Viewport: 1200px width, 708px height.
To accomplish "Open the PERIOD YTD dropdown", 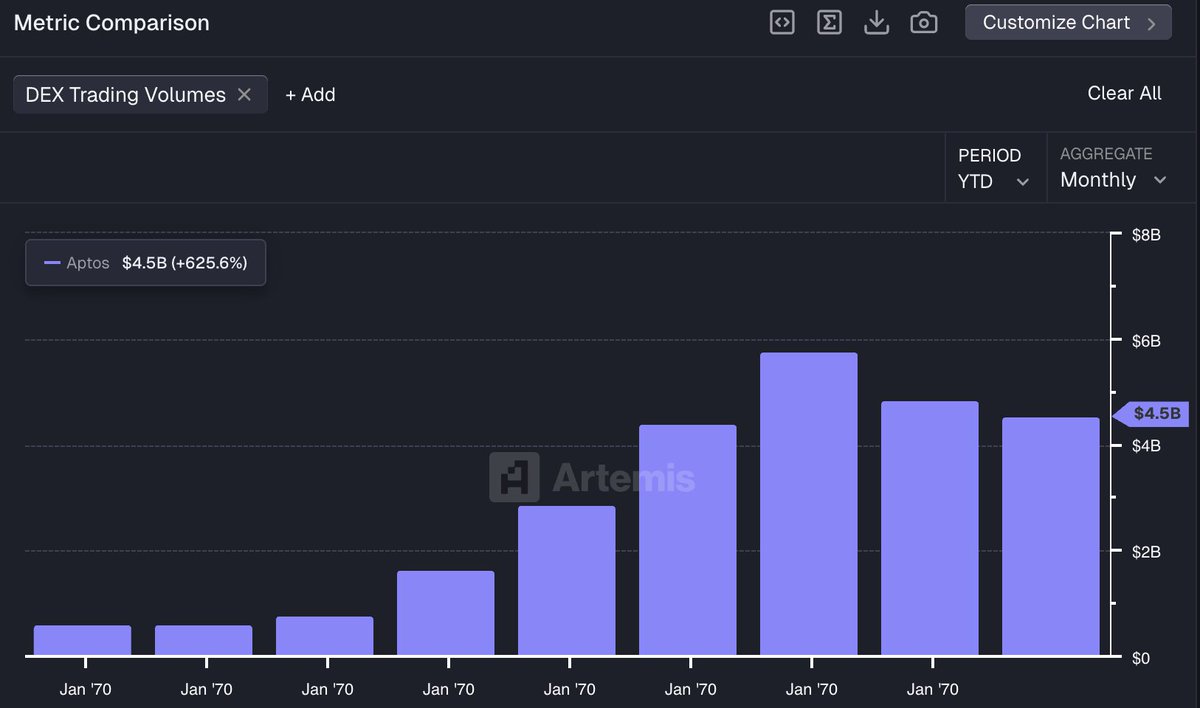I will pyautogui.click(x=994, y=168).
